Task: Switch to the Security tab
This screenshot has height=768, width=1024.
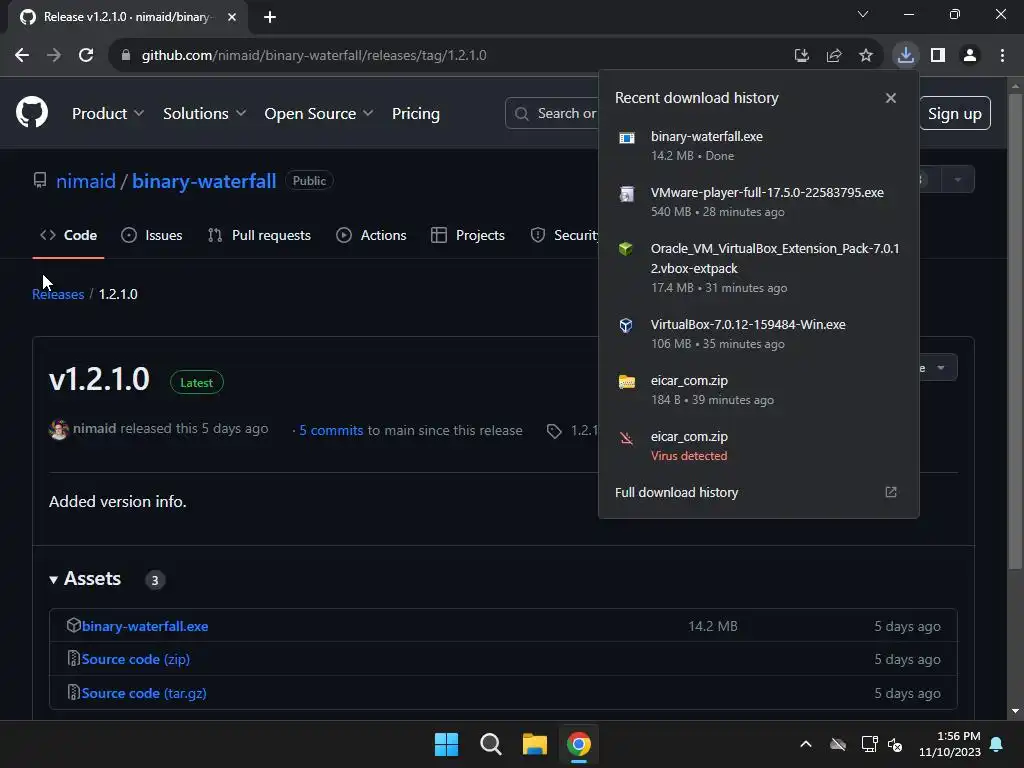Action: click(x=564, y=235)
